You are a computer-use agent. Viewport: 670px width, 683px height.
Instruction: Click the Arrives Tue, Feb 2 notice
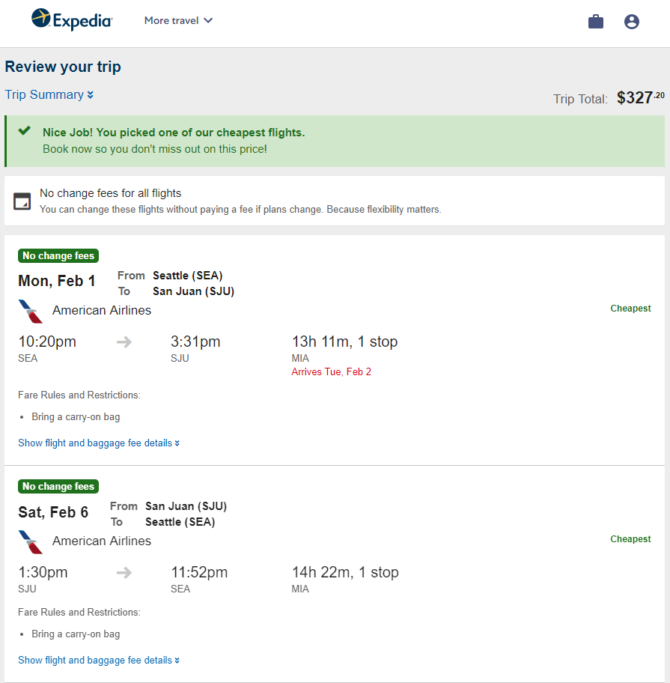coord(331,372)
